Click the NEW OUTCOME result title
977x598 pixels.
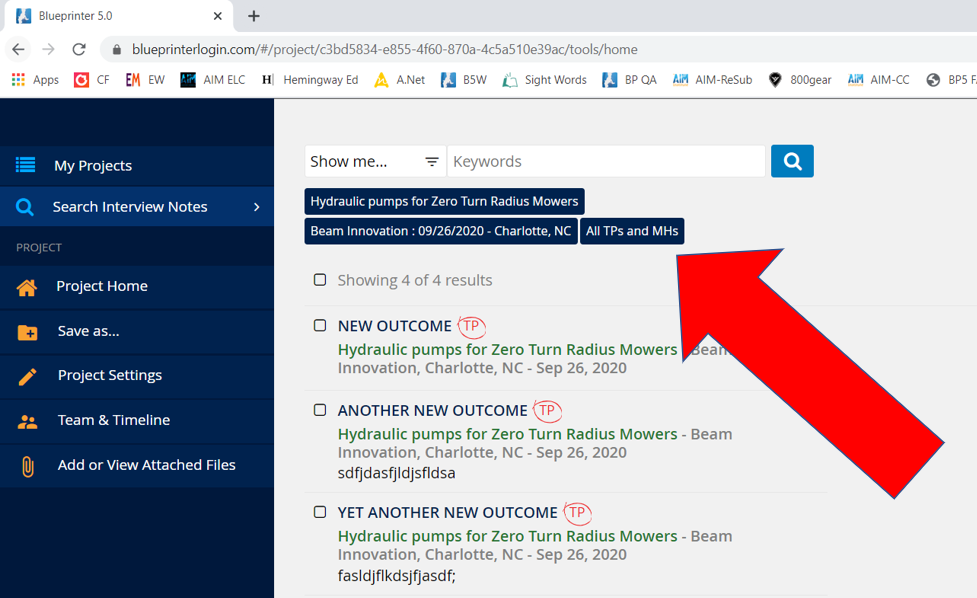click(394, 326)
